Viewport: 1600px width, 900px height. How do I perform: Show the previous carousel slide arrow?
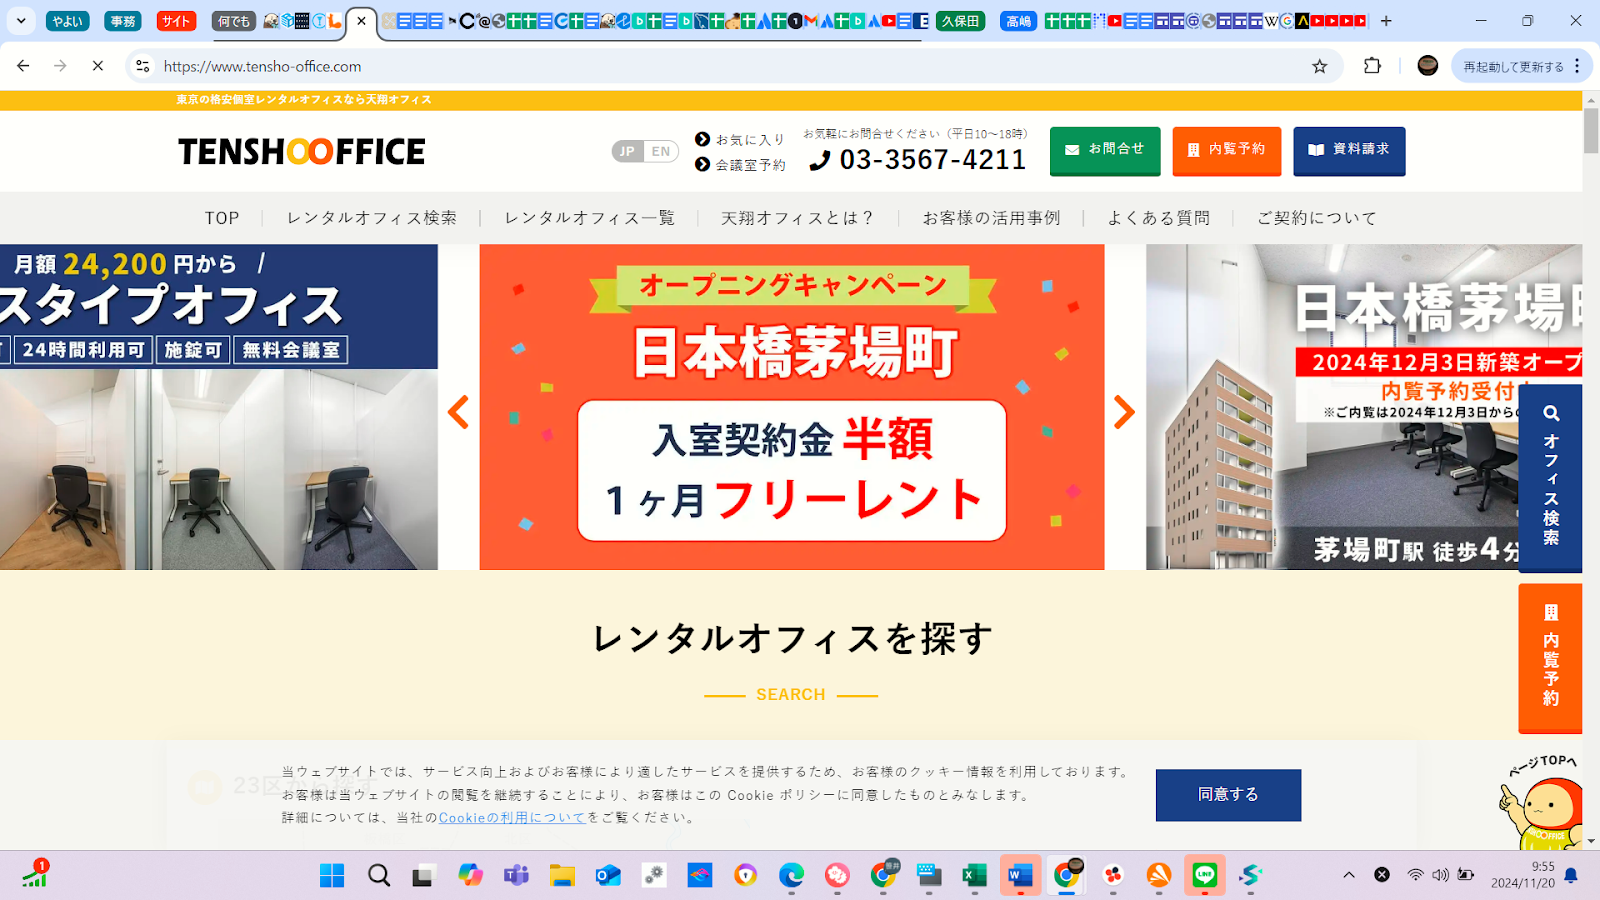pyautogui.click(x=458, y=412)
